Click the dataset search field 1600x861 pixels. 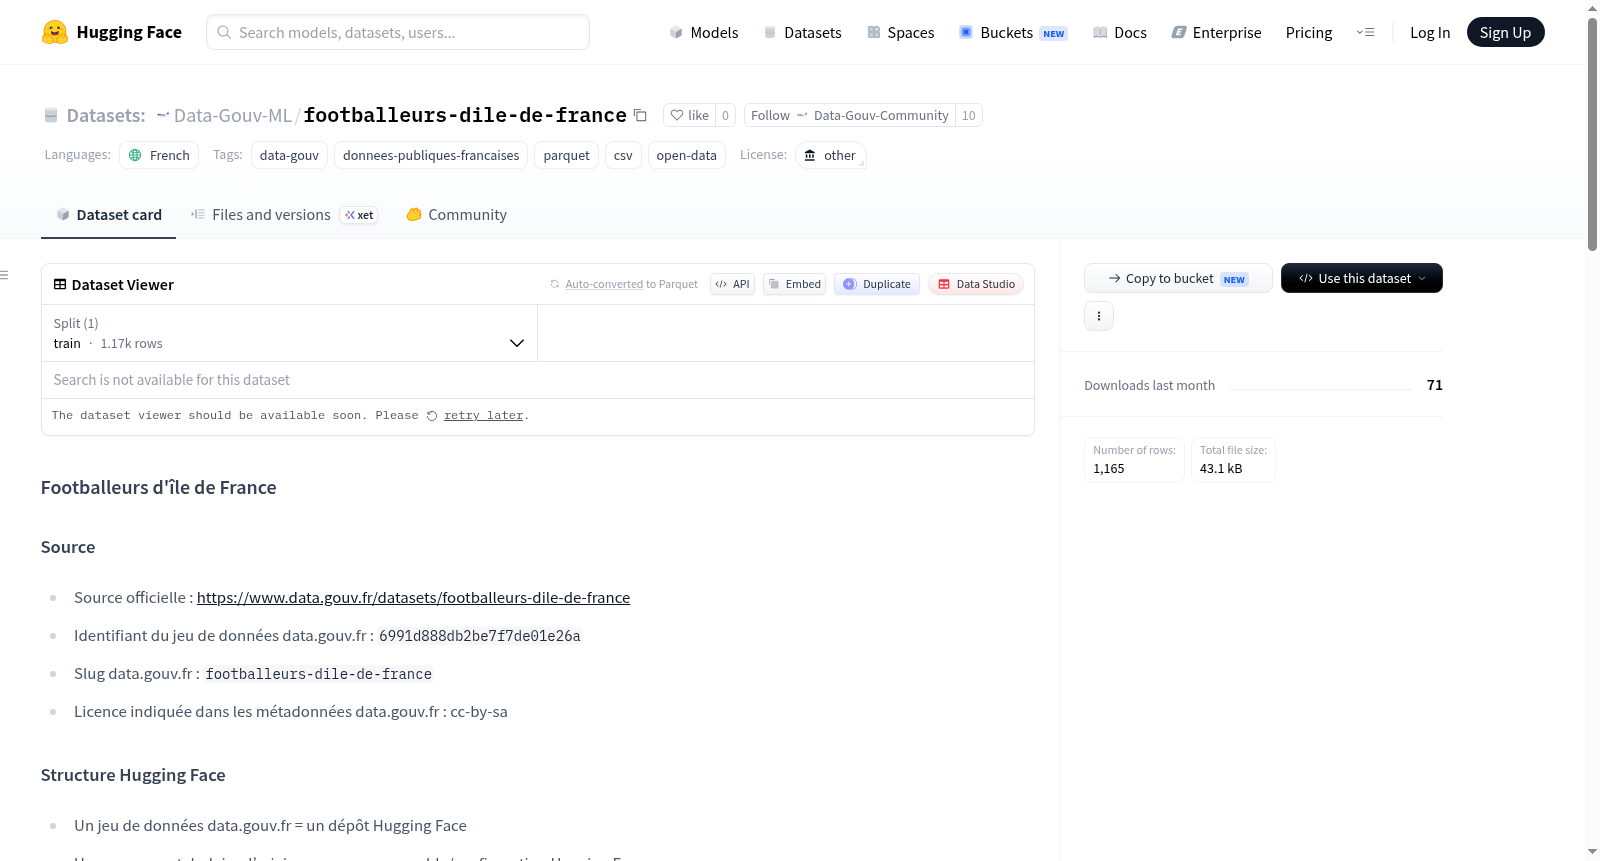538,380
